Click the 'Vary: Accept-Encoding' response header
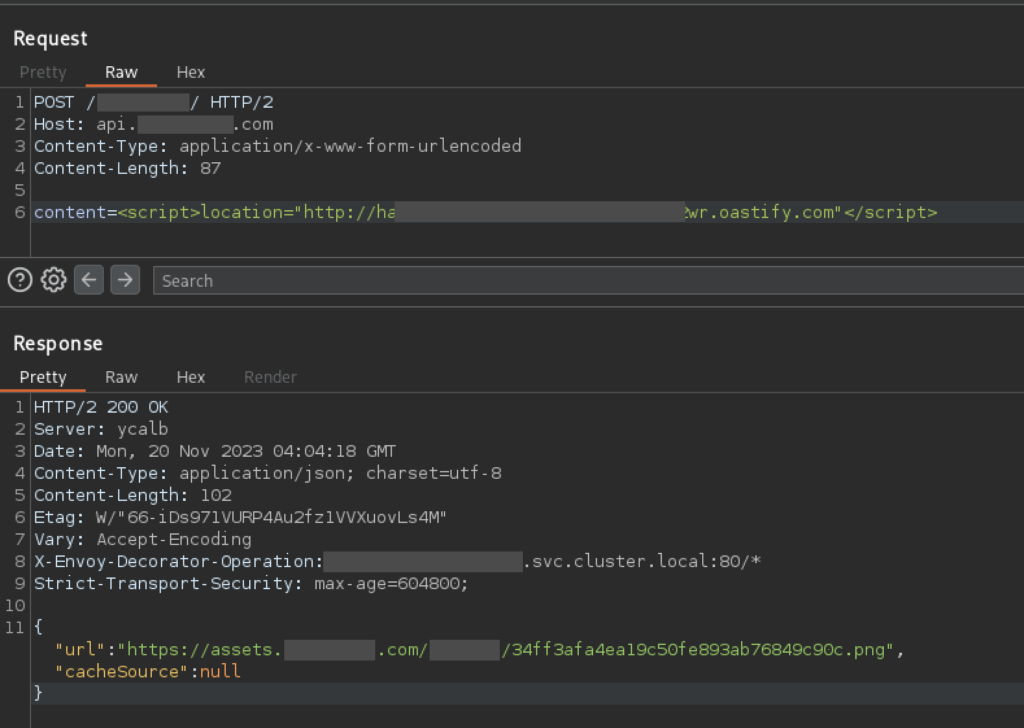The image size is (1024, 728). [x=142, y=539]
